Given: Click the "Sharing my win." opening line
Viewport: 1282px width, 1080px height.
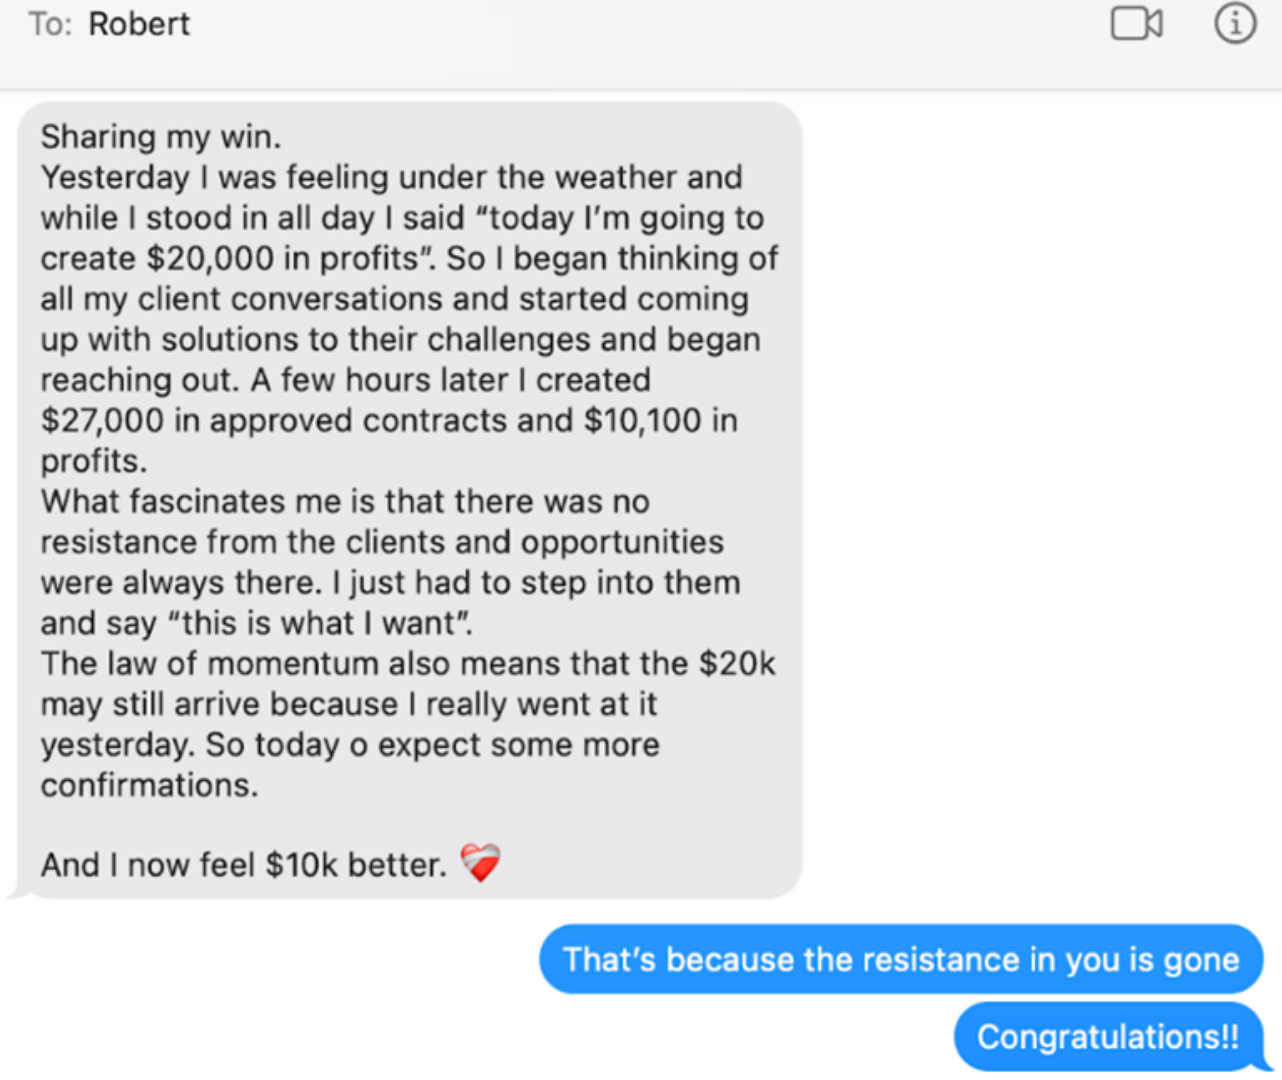Looking at the screenshot, I should (161, 136).
